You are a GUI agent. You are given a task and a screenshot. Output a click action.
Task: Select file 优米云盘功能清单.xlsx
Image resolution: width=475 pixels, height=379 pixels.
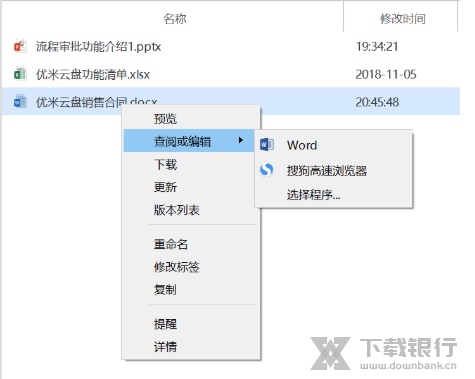[93, 74]
